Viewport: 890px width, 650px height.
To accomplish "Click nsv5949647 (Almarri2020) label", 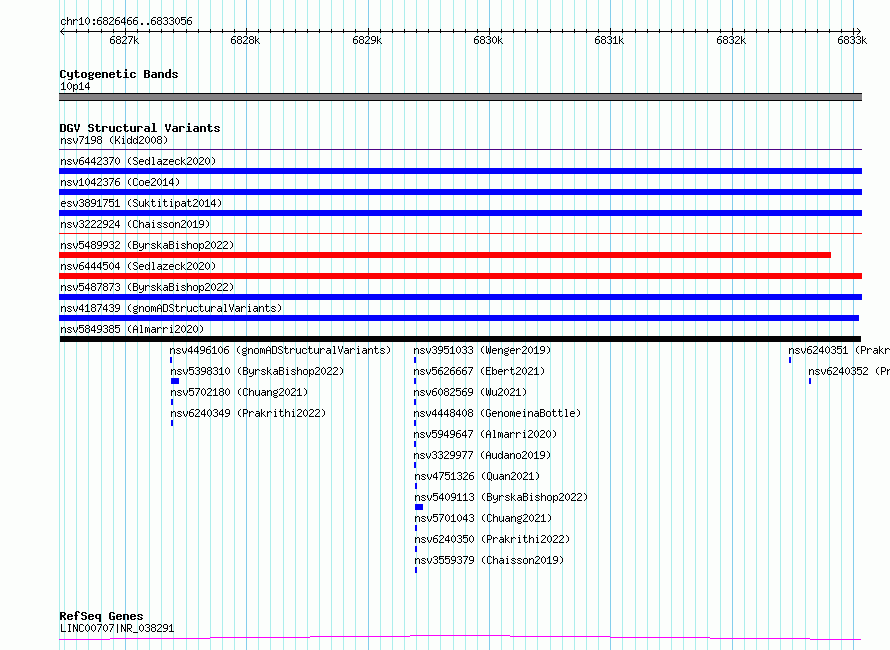I will point(485,434).
